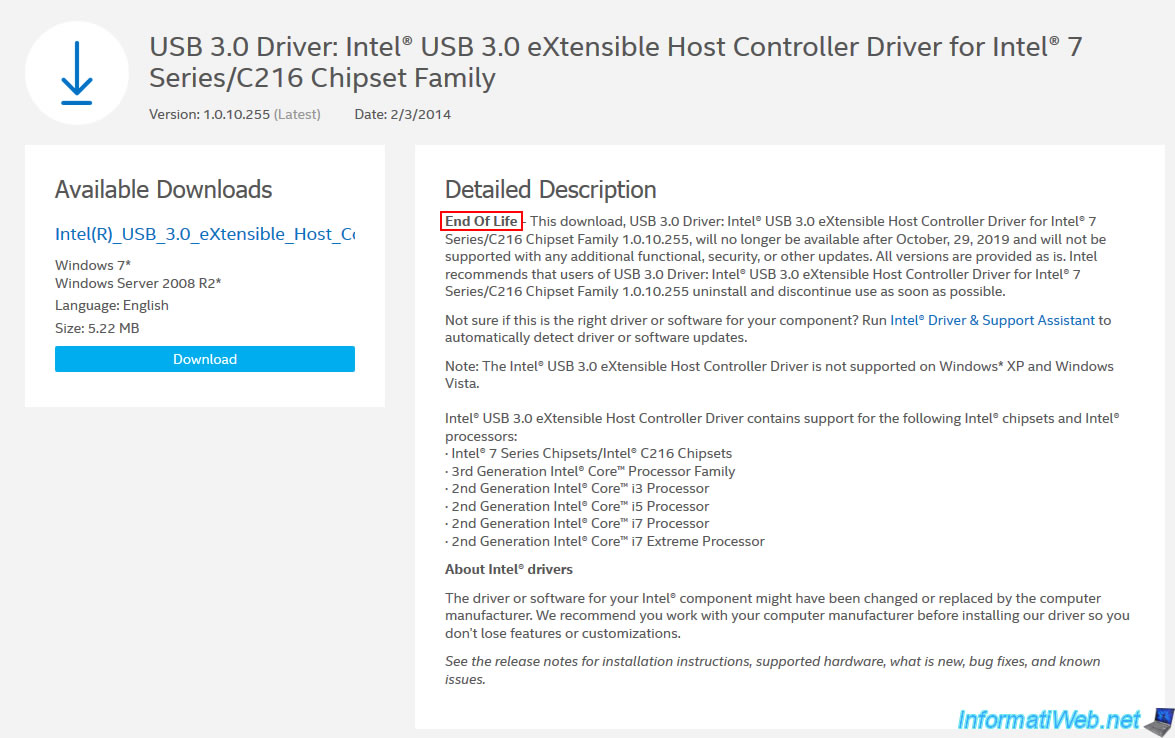The image size is (1175, 738).
Task: Click the 3rd Generation Intel Core Processor Family line
Action: tap(590, 471)
